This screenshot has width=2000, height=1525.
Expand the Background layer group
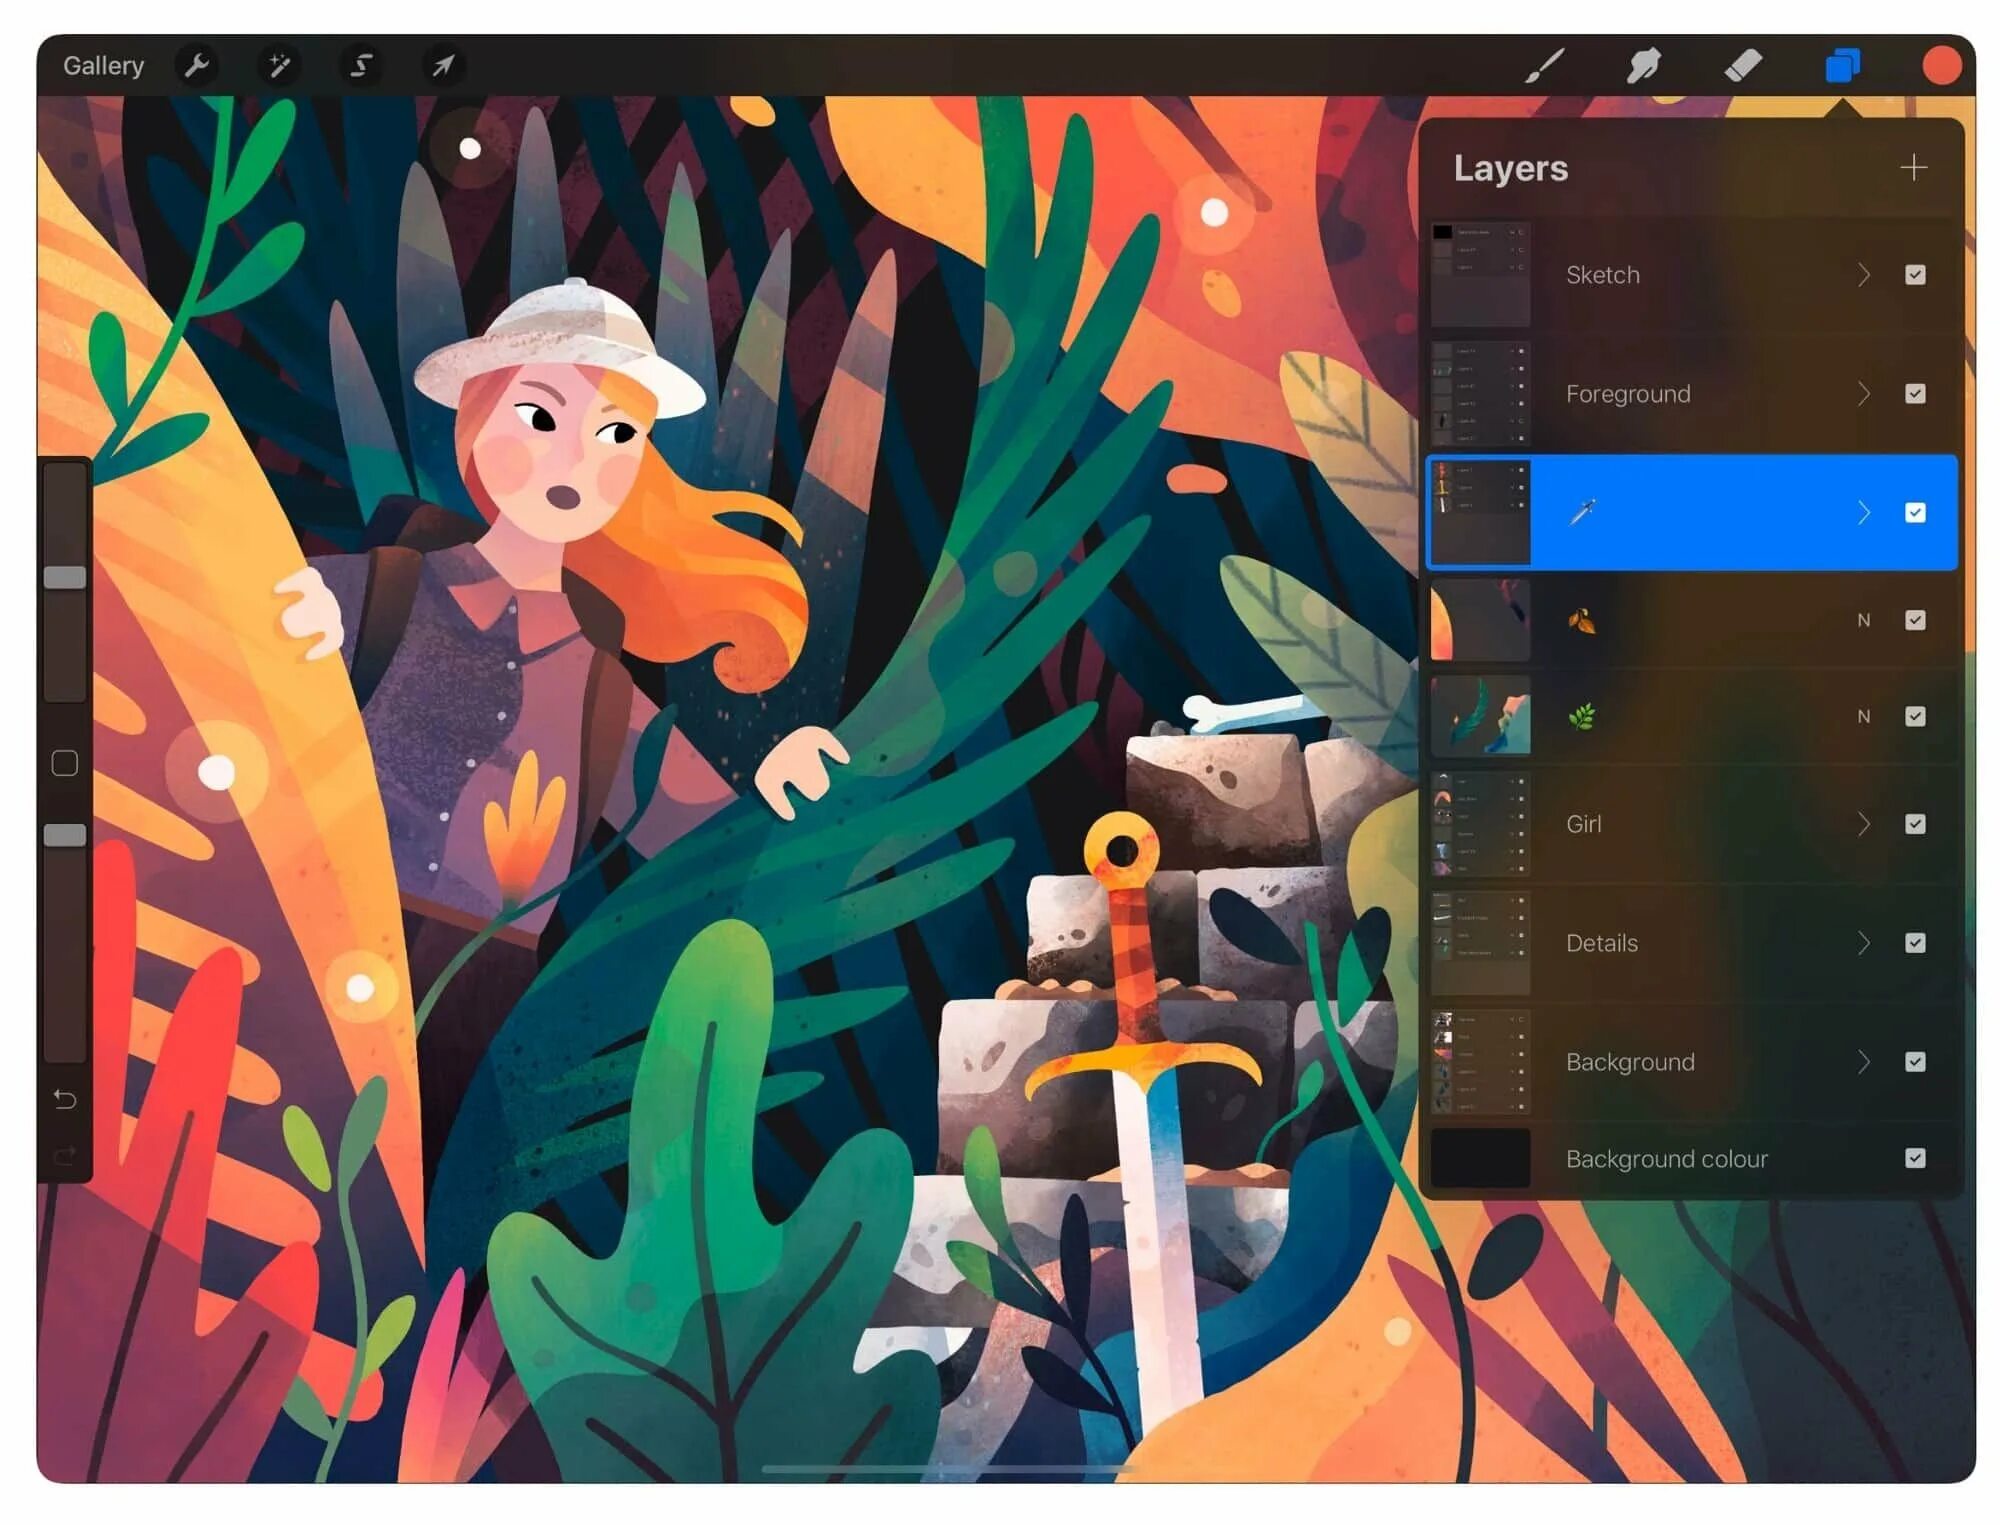pyautogui.click(x=1863, y=1062)
